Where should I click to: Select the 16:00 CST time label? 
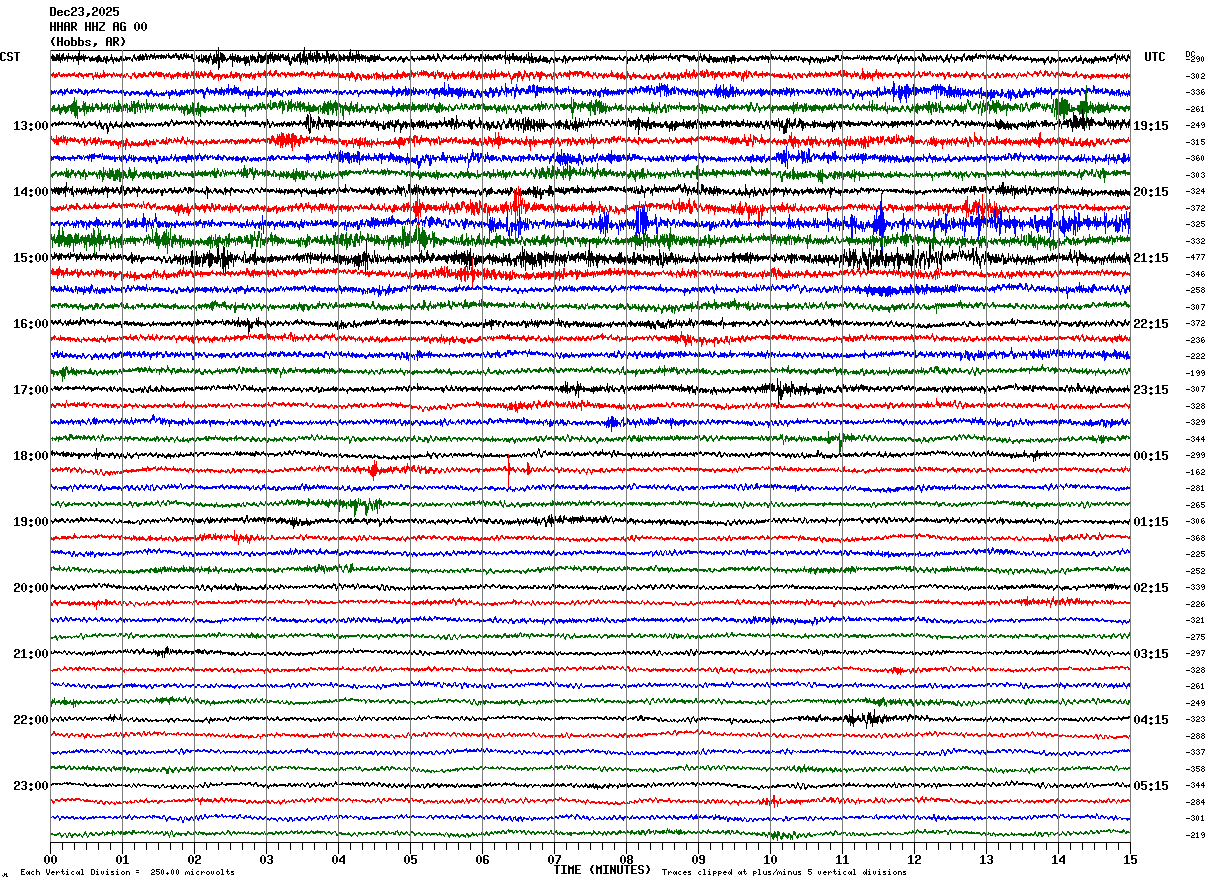click(30, 324)
